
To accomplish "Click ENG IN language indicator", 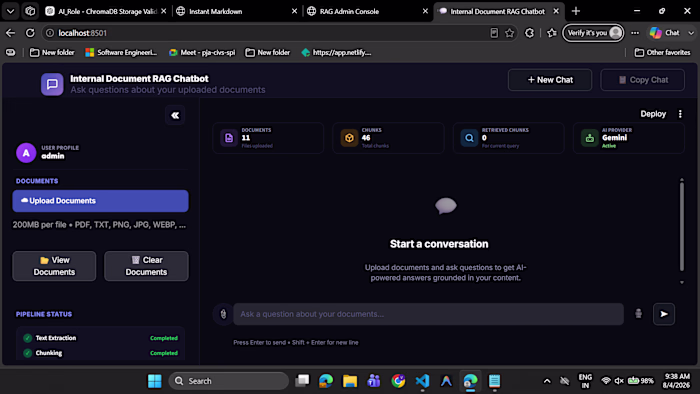I will pyautogui.click(x=585, y=381).
